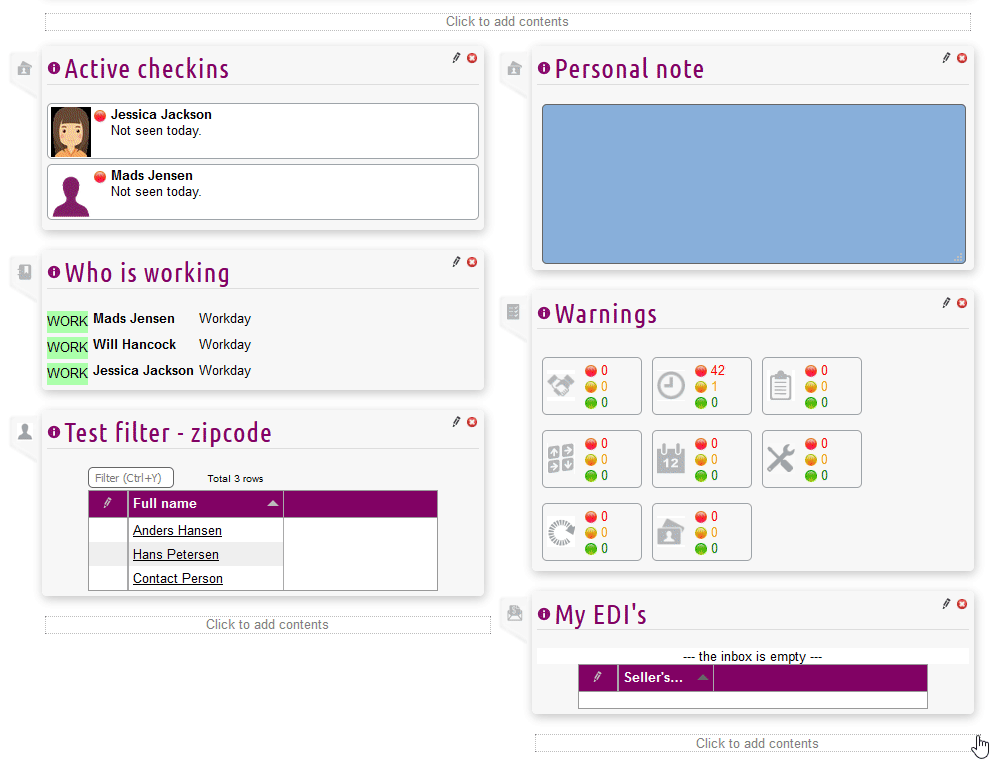Click the circular spinner warnings icon
Viewport: 995px width, 763px height.
click(561, 532)
